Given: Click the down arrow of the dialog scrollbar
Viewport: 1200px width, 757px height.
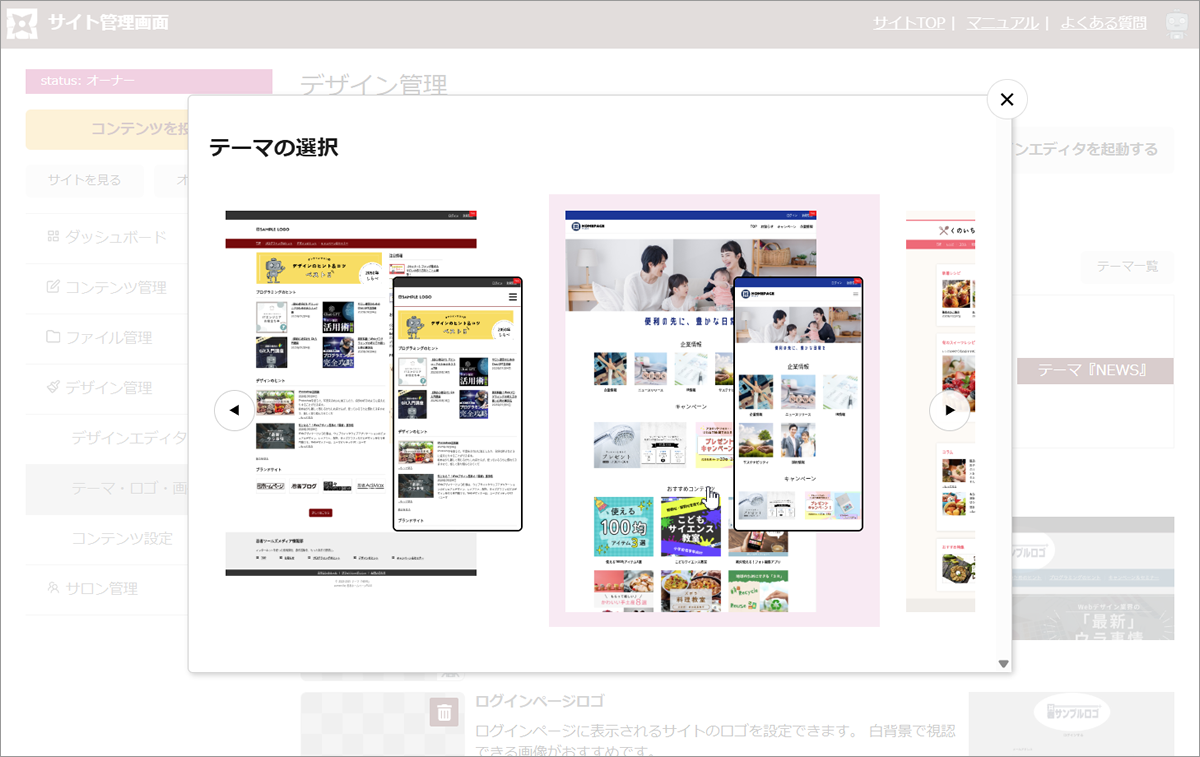Looking at the screenshot, I should (x=1003, y=664).
